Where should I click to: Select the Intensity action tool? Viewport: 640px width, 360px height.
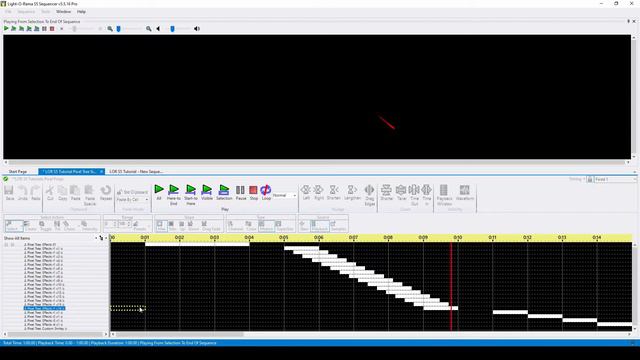click(x=89, y=225)
